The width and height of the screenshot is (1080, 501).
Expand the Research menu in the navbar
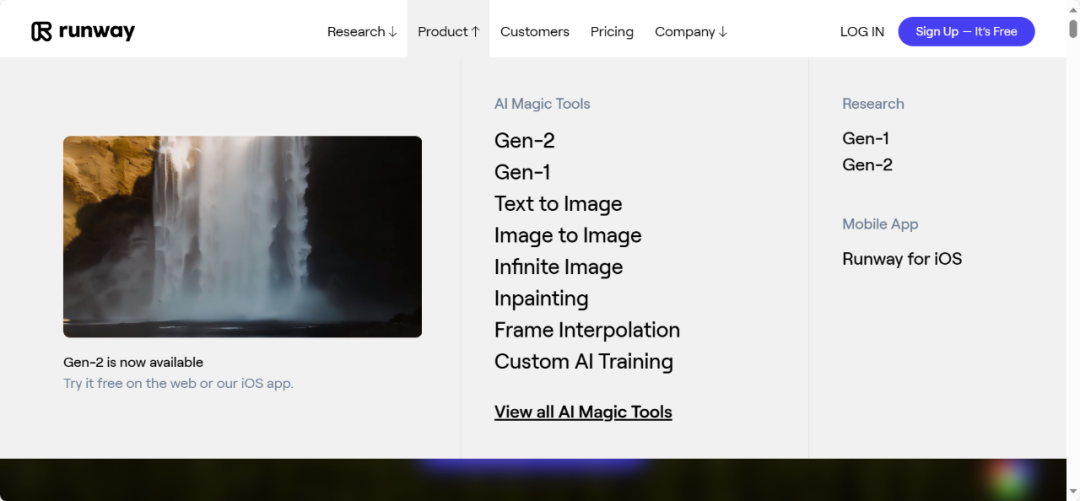tap(362, 32)
